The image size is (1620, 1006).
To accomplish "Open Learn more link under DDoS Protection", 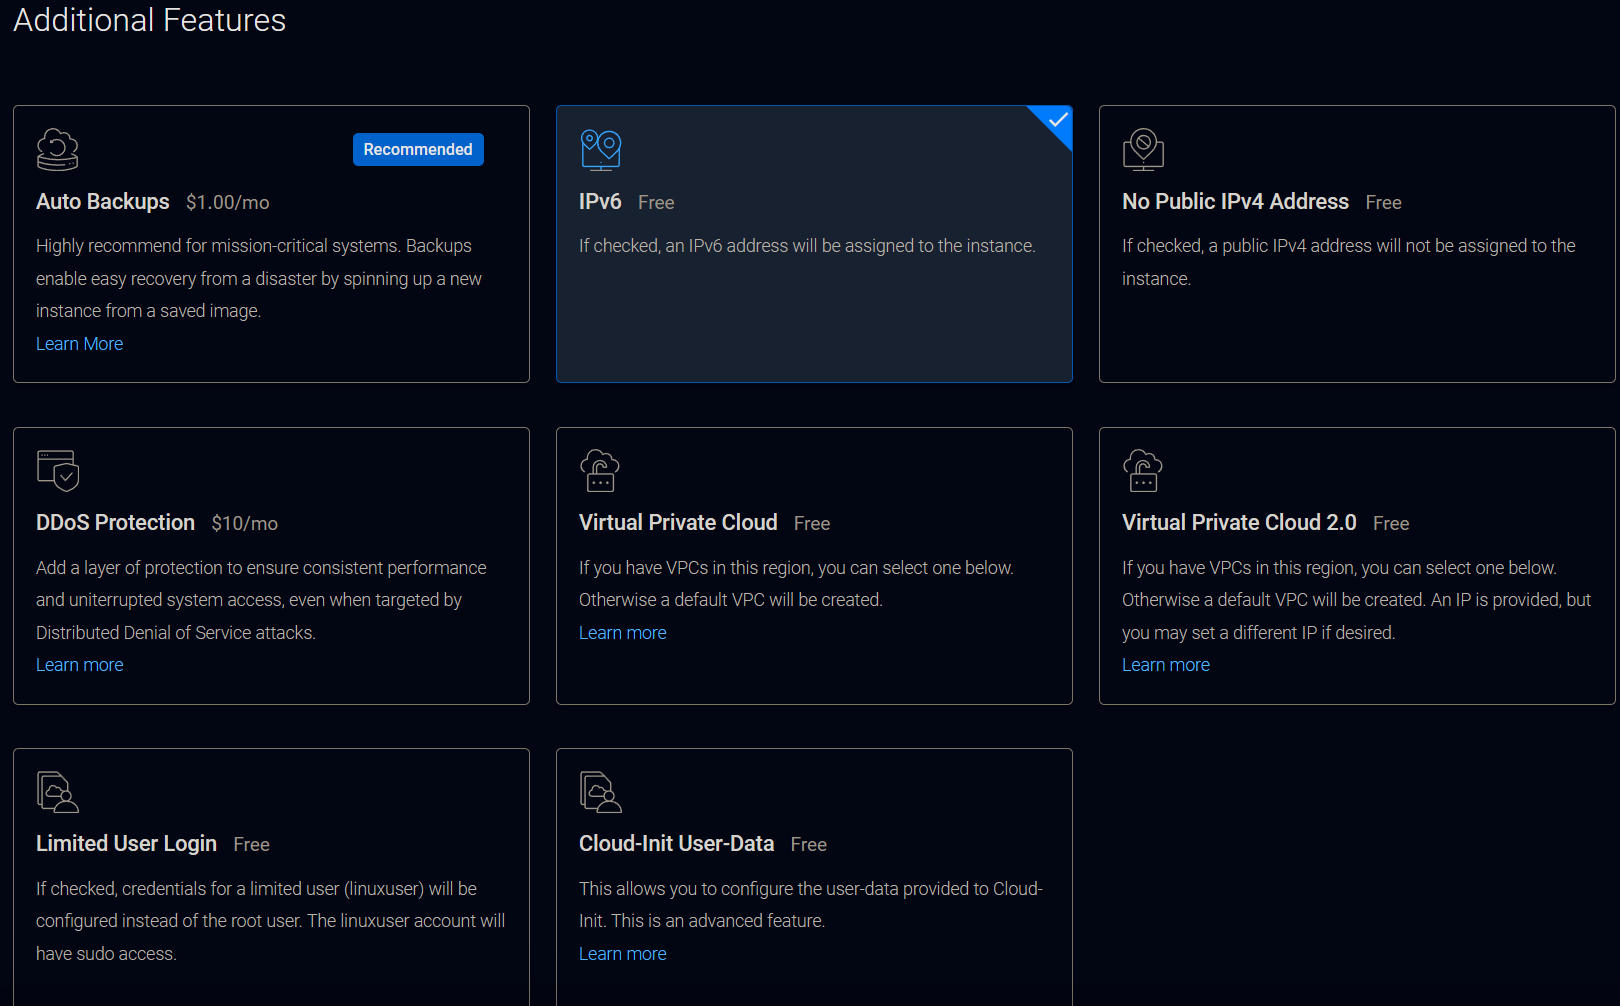I will pos(80,665).
